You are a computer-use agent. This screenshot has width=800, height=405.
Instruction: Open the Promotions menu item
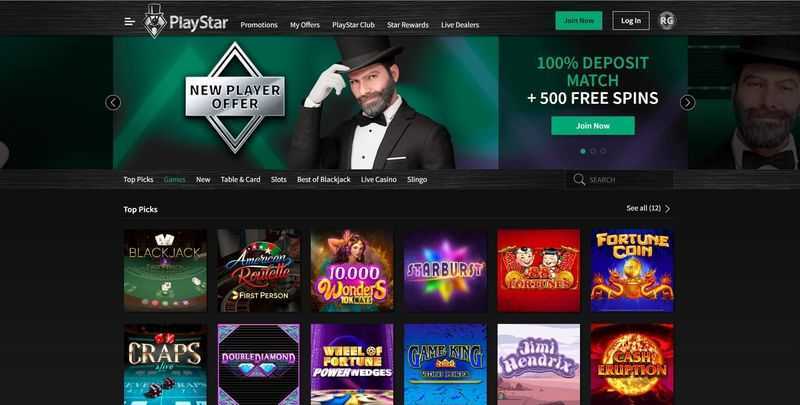click(x=259, y=24)
